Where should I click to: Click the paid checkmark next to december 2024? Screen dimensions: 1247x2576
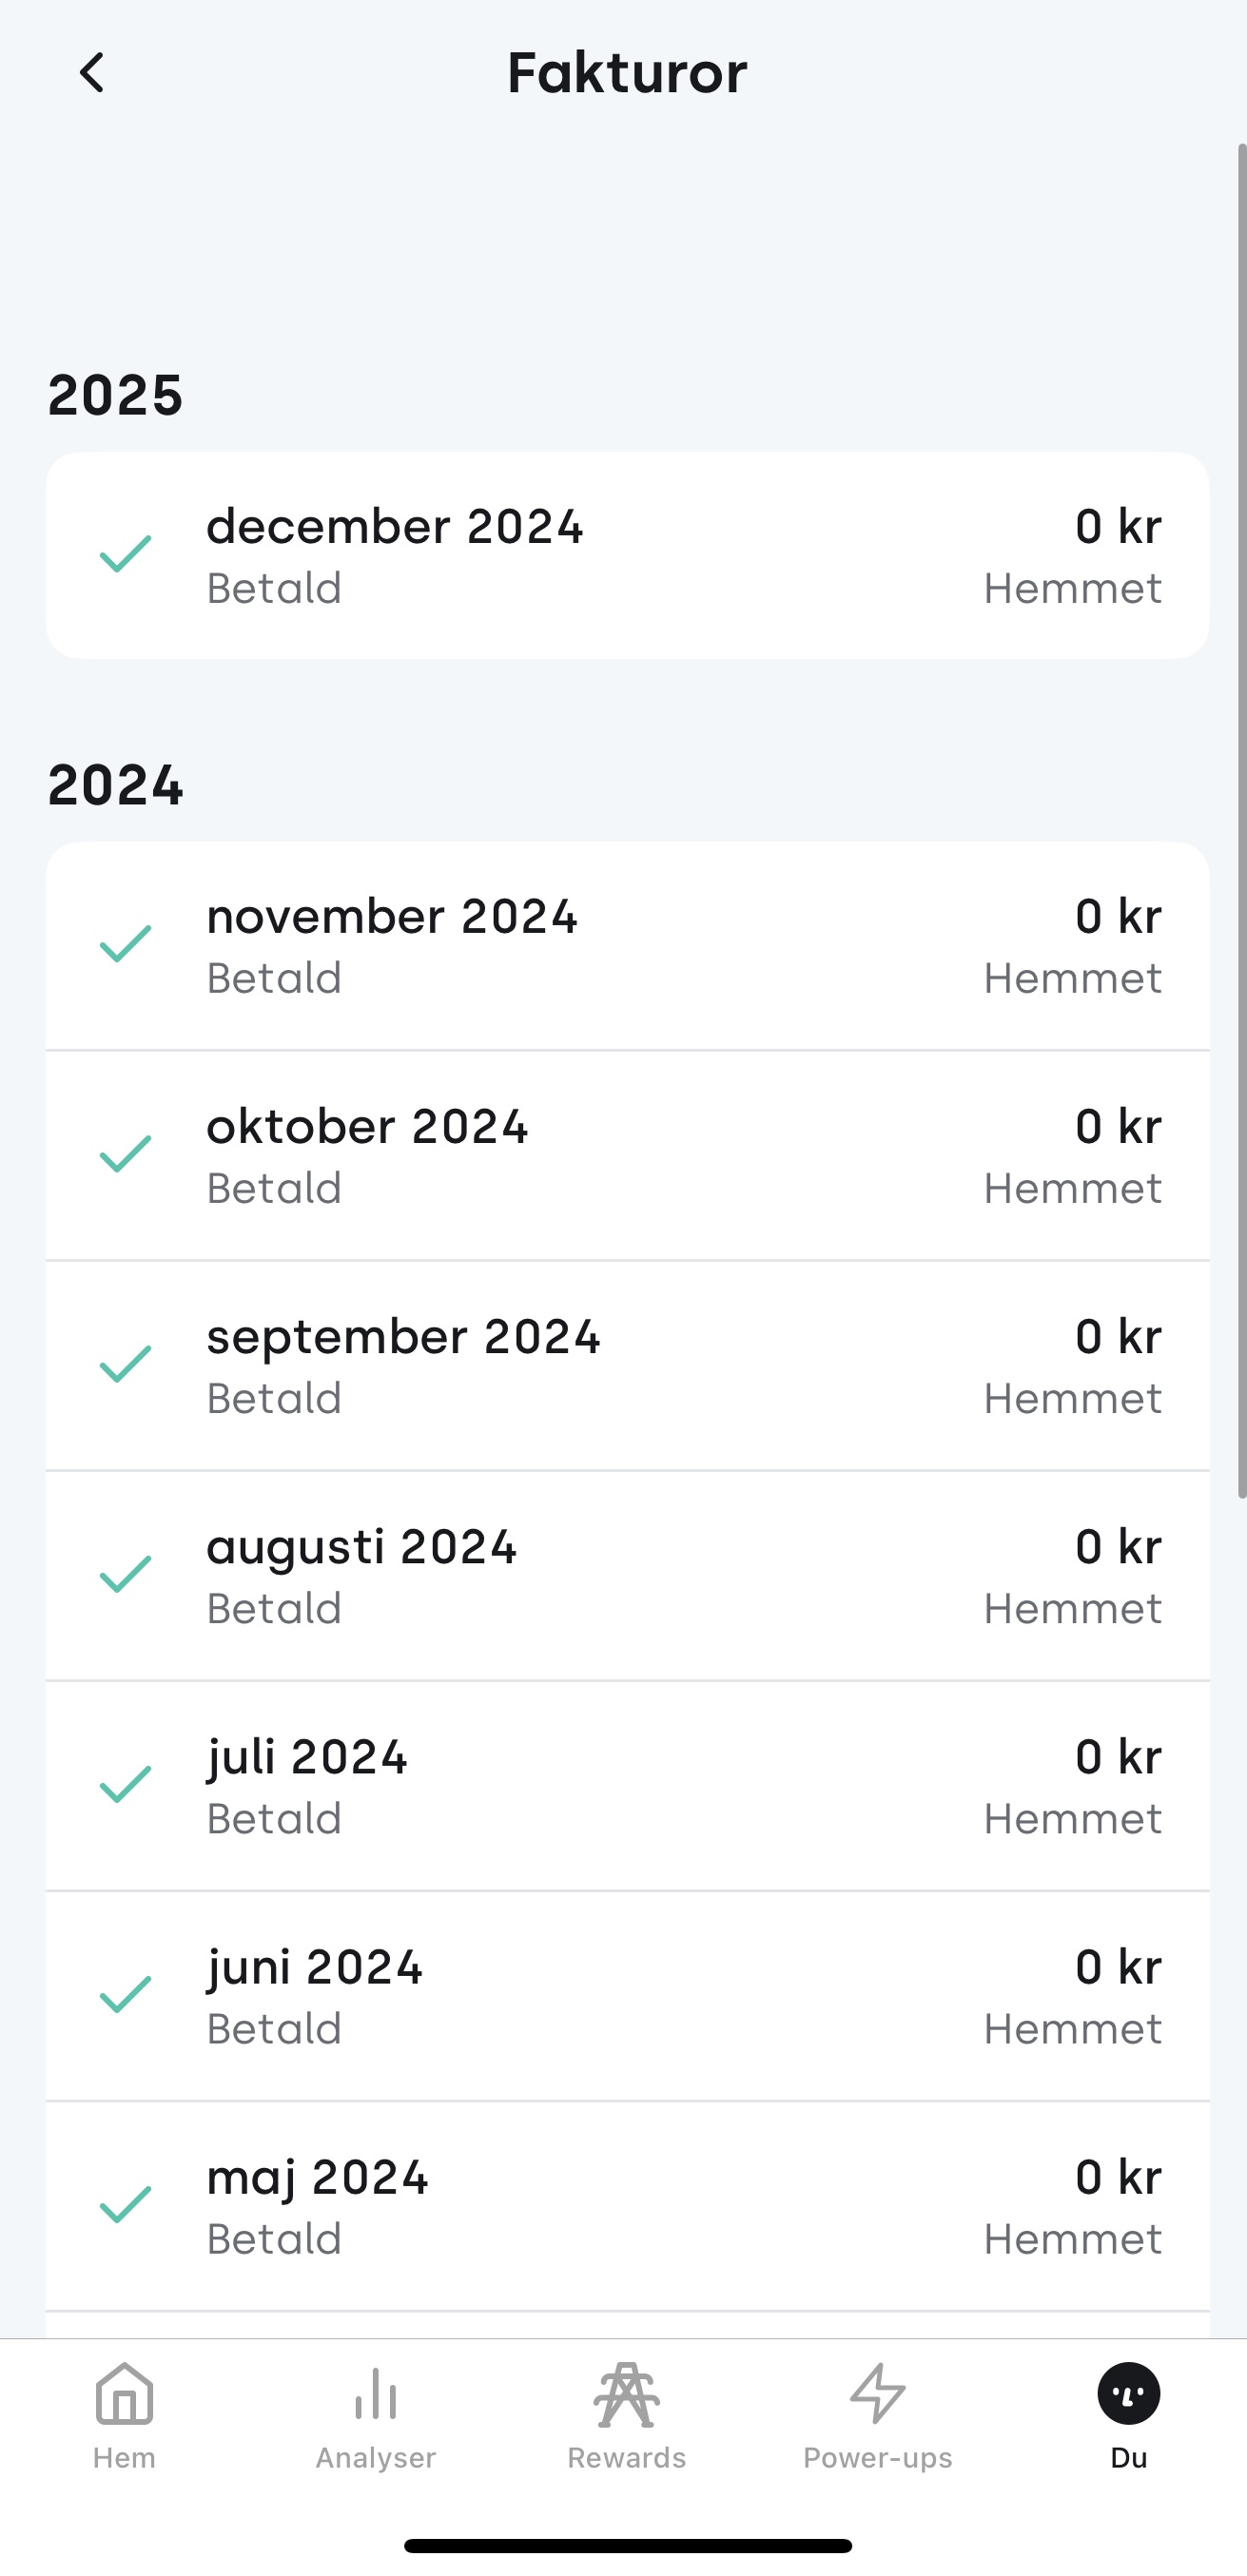[x=125, y=554]
